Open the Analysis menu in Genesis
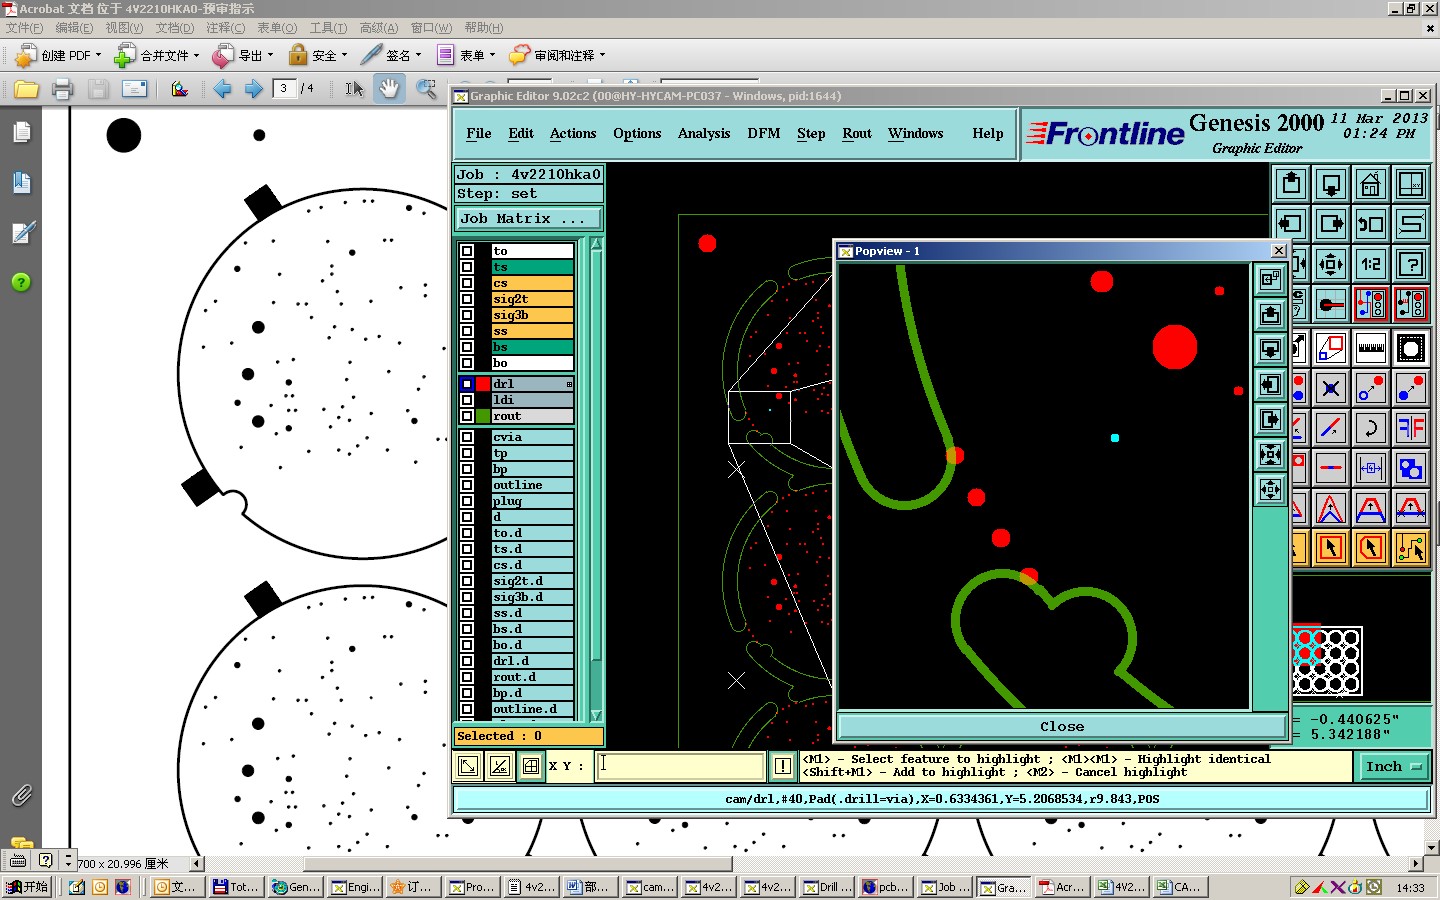This screenshot has height=900, width=1440. point(704,133)
